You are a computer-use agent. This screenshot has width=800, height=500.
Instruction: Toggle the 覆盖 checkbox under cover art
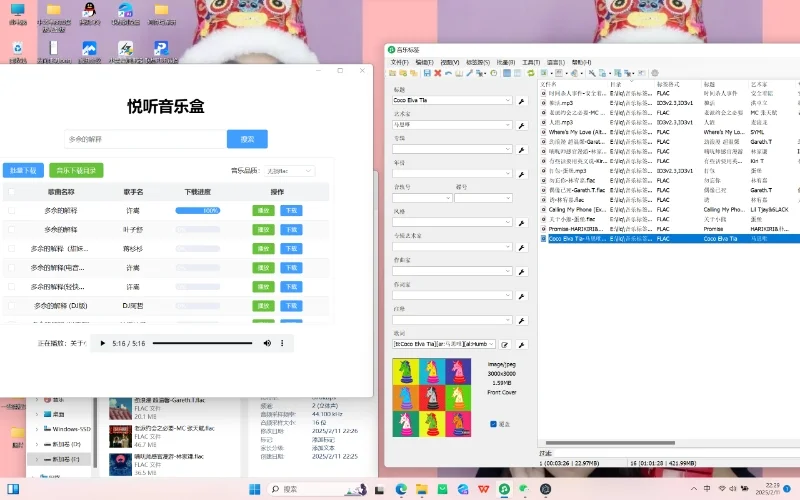pos(493,424)
